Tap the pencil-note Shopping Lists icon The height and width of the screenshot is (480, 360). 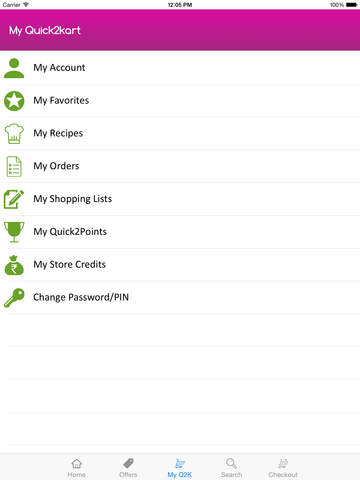pyautogui.click(x=14, y=199)
